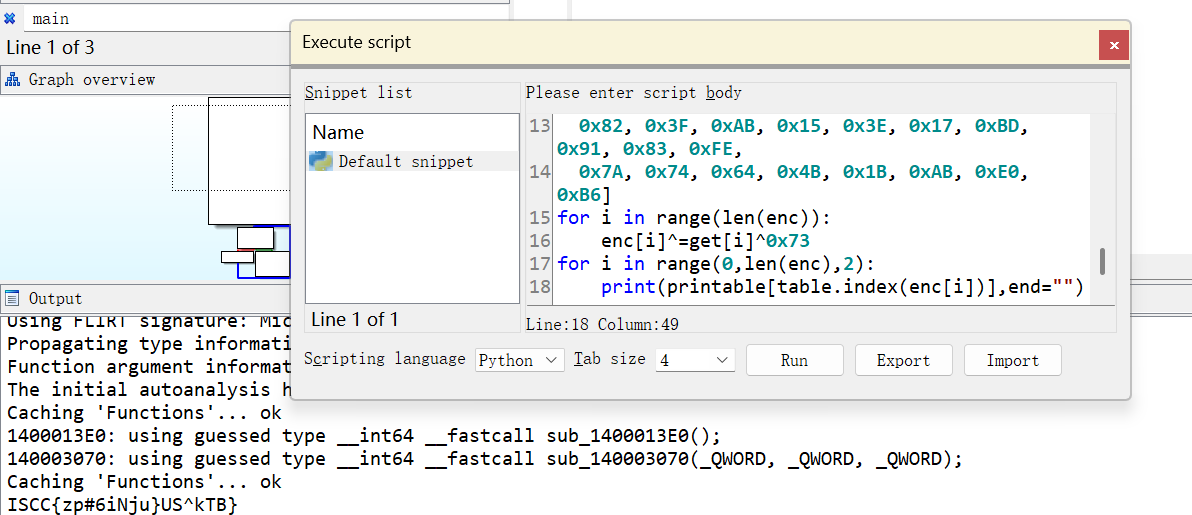Click the Name column header in snippet list
Screen dimensions: 1192x515
(x=338, y=132)
